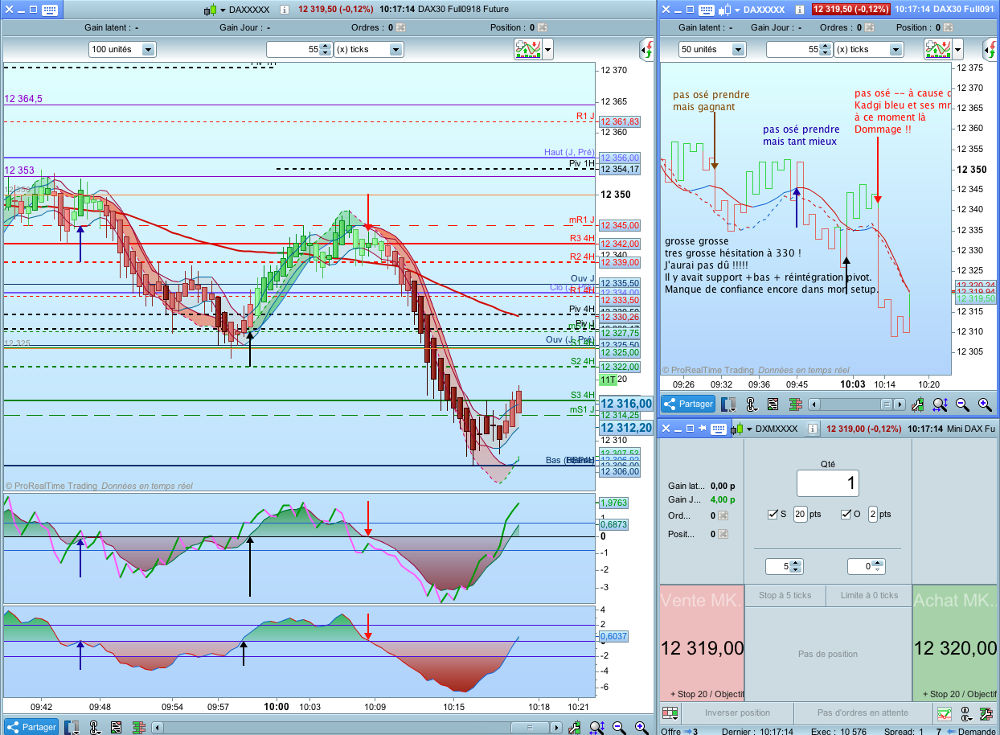
Task: Click the 55 ticks input field in main chart
Action: click(293, 49)
